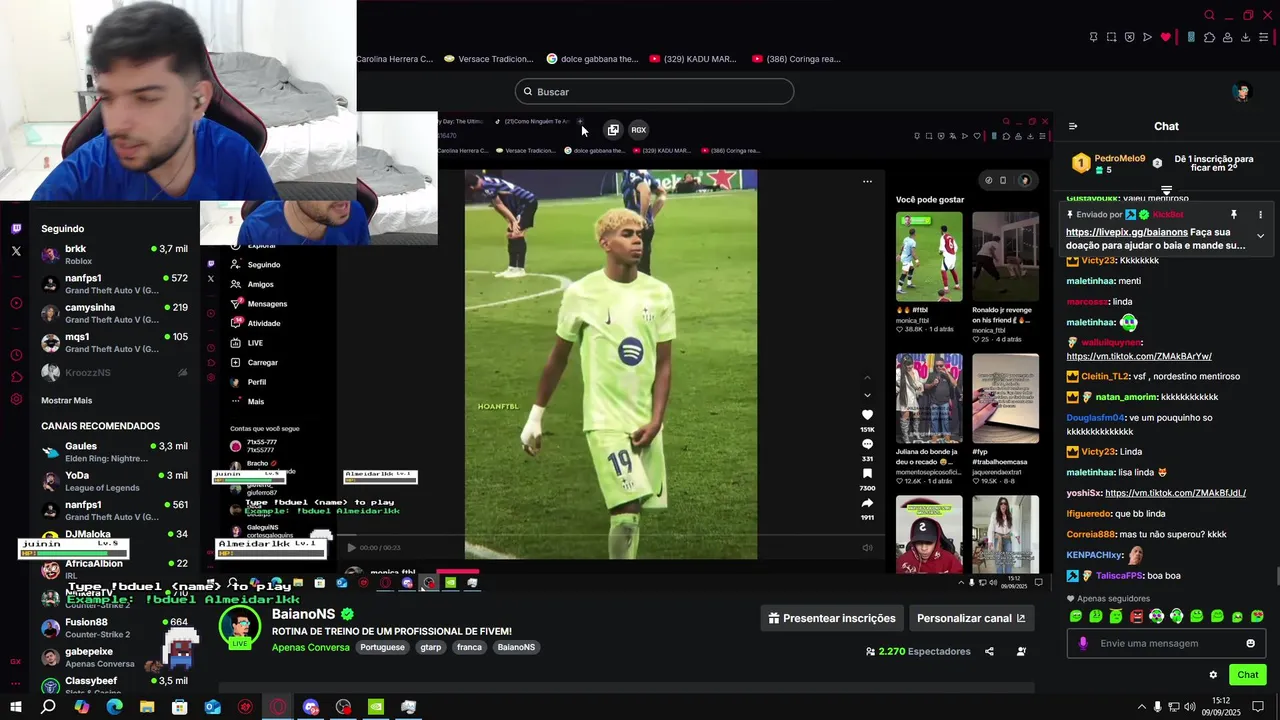Click the BaianoNS channel avatar

[x=240, y=627]
